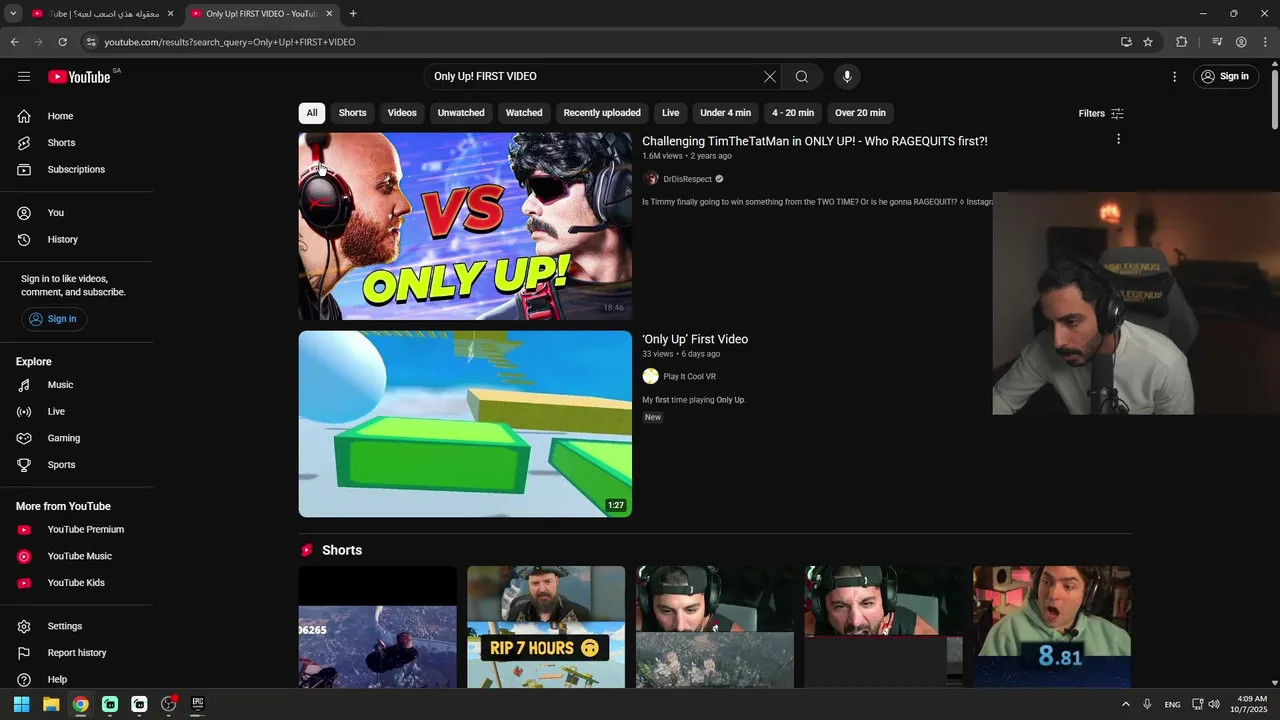
Task: Select the Watched filter chip
Action: click(x=524, y=113)
